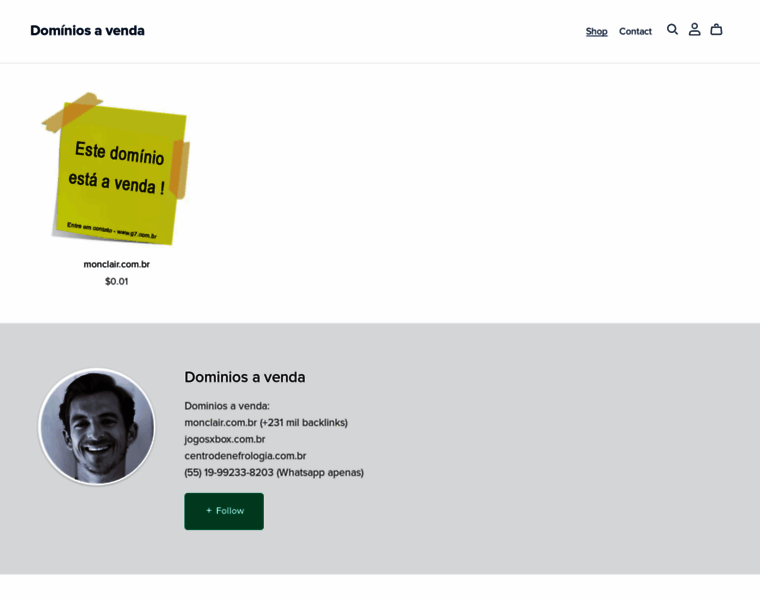Viewport: 760px width, 600px height.
Task: Click the Domínios a venda site title
Action: 87,31
